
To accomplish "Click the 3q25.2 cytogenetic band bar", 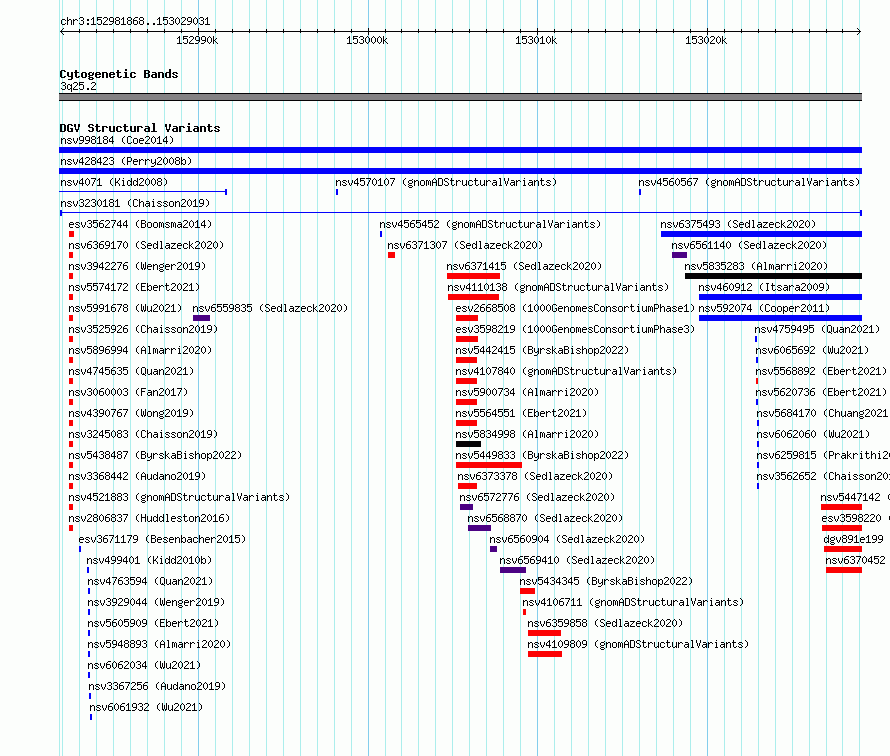I will coord(460,97).
